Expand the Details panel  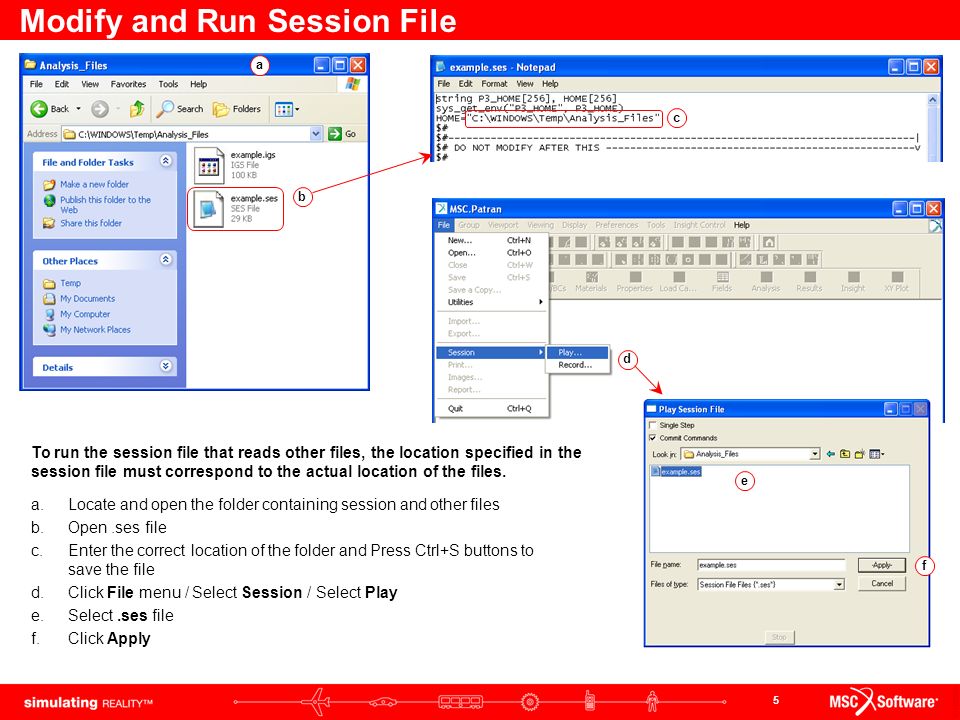(x=165, y=366)
